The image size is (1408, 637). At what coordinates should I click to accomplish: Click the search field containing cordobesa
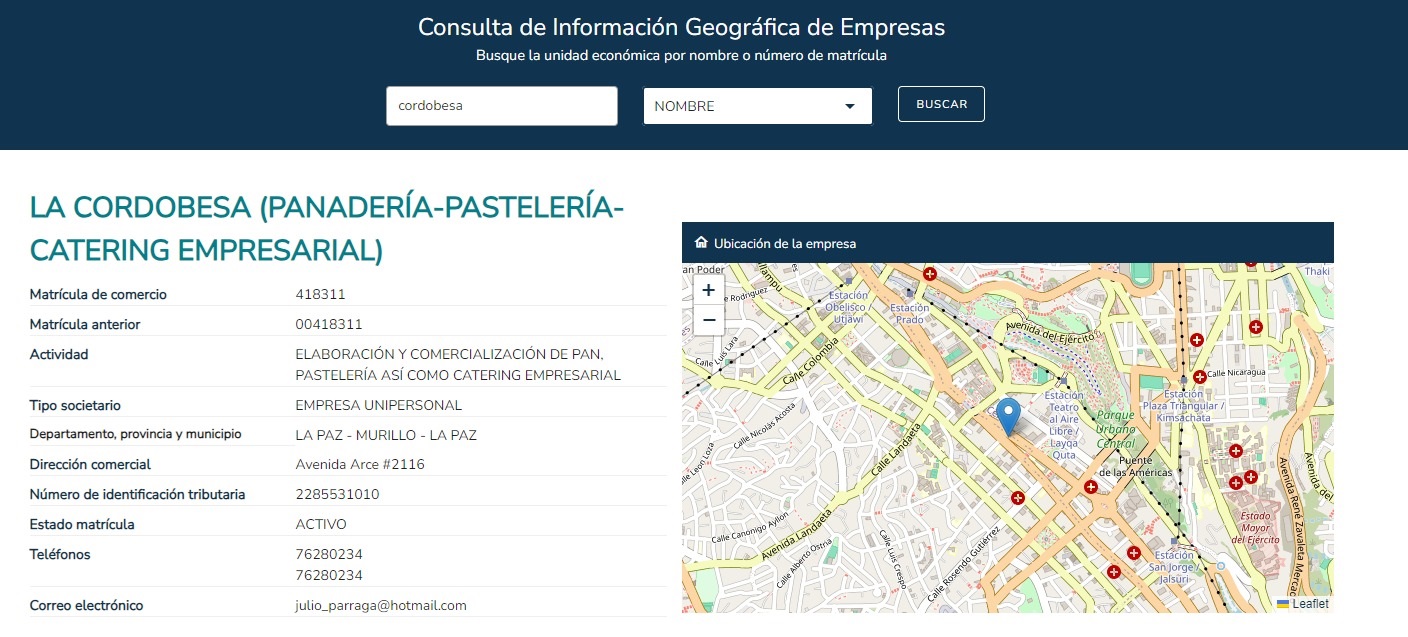(501, 105)
